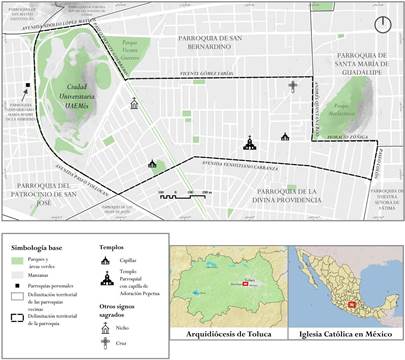Click the Ciudad Universitaria UAEMéx label
This screenshot has width=405, height=360.
(x=77, y=97)
